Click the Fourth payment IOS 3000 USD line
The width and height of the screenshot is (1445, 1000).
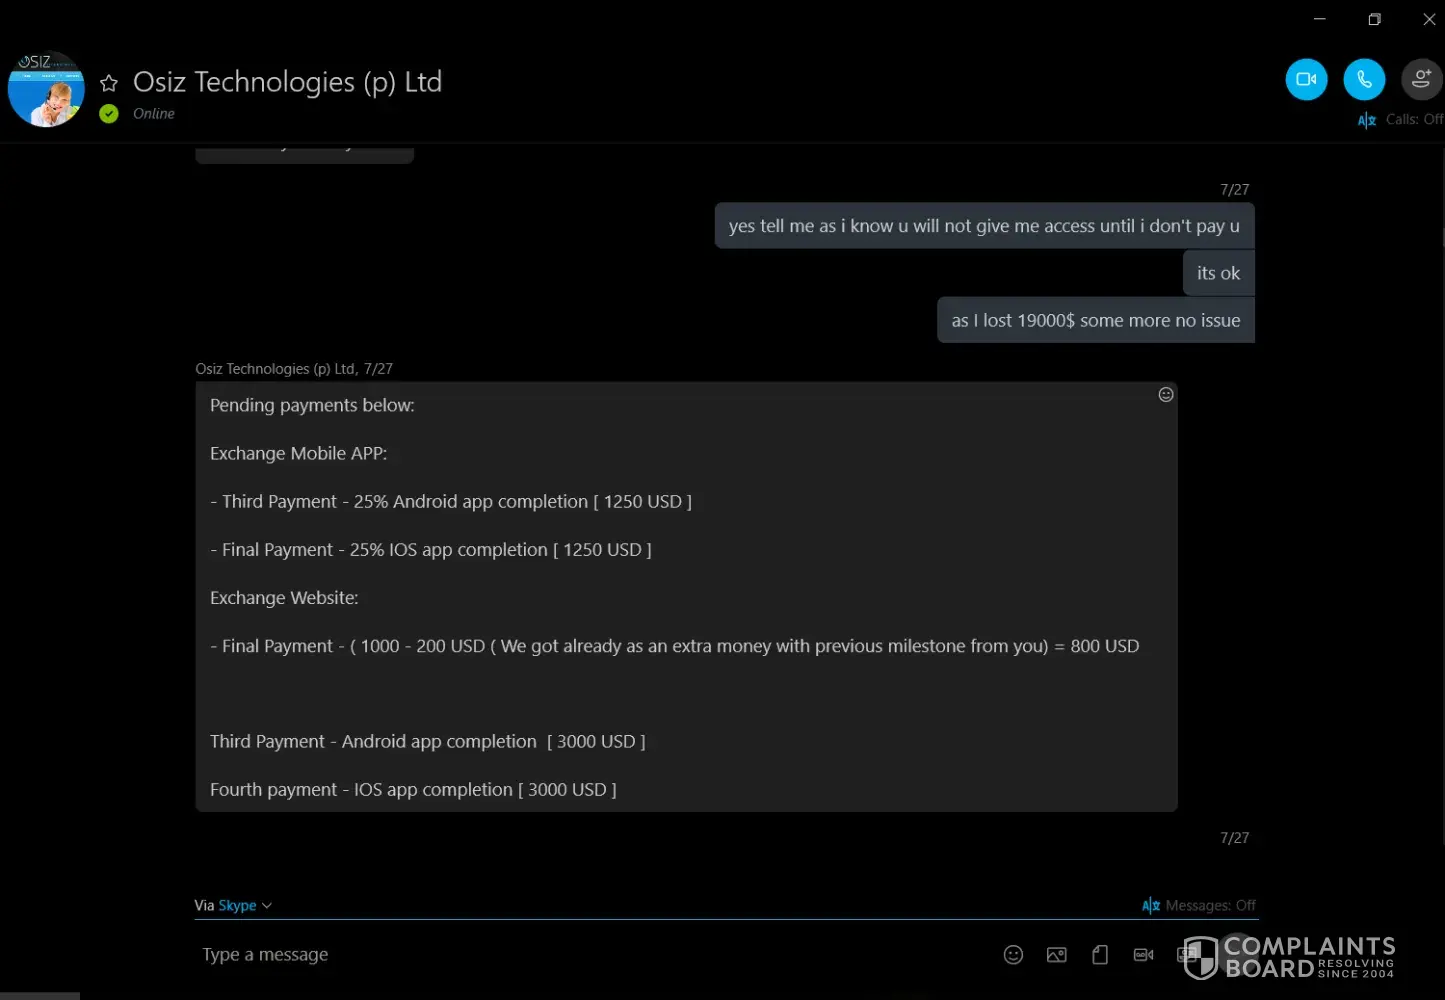(x=413, y=789)
